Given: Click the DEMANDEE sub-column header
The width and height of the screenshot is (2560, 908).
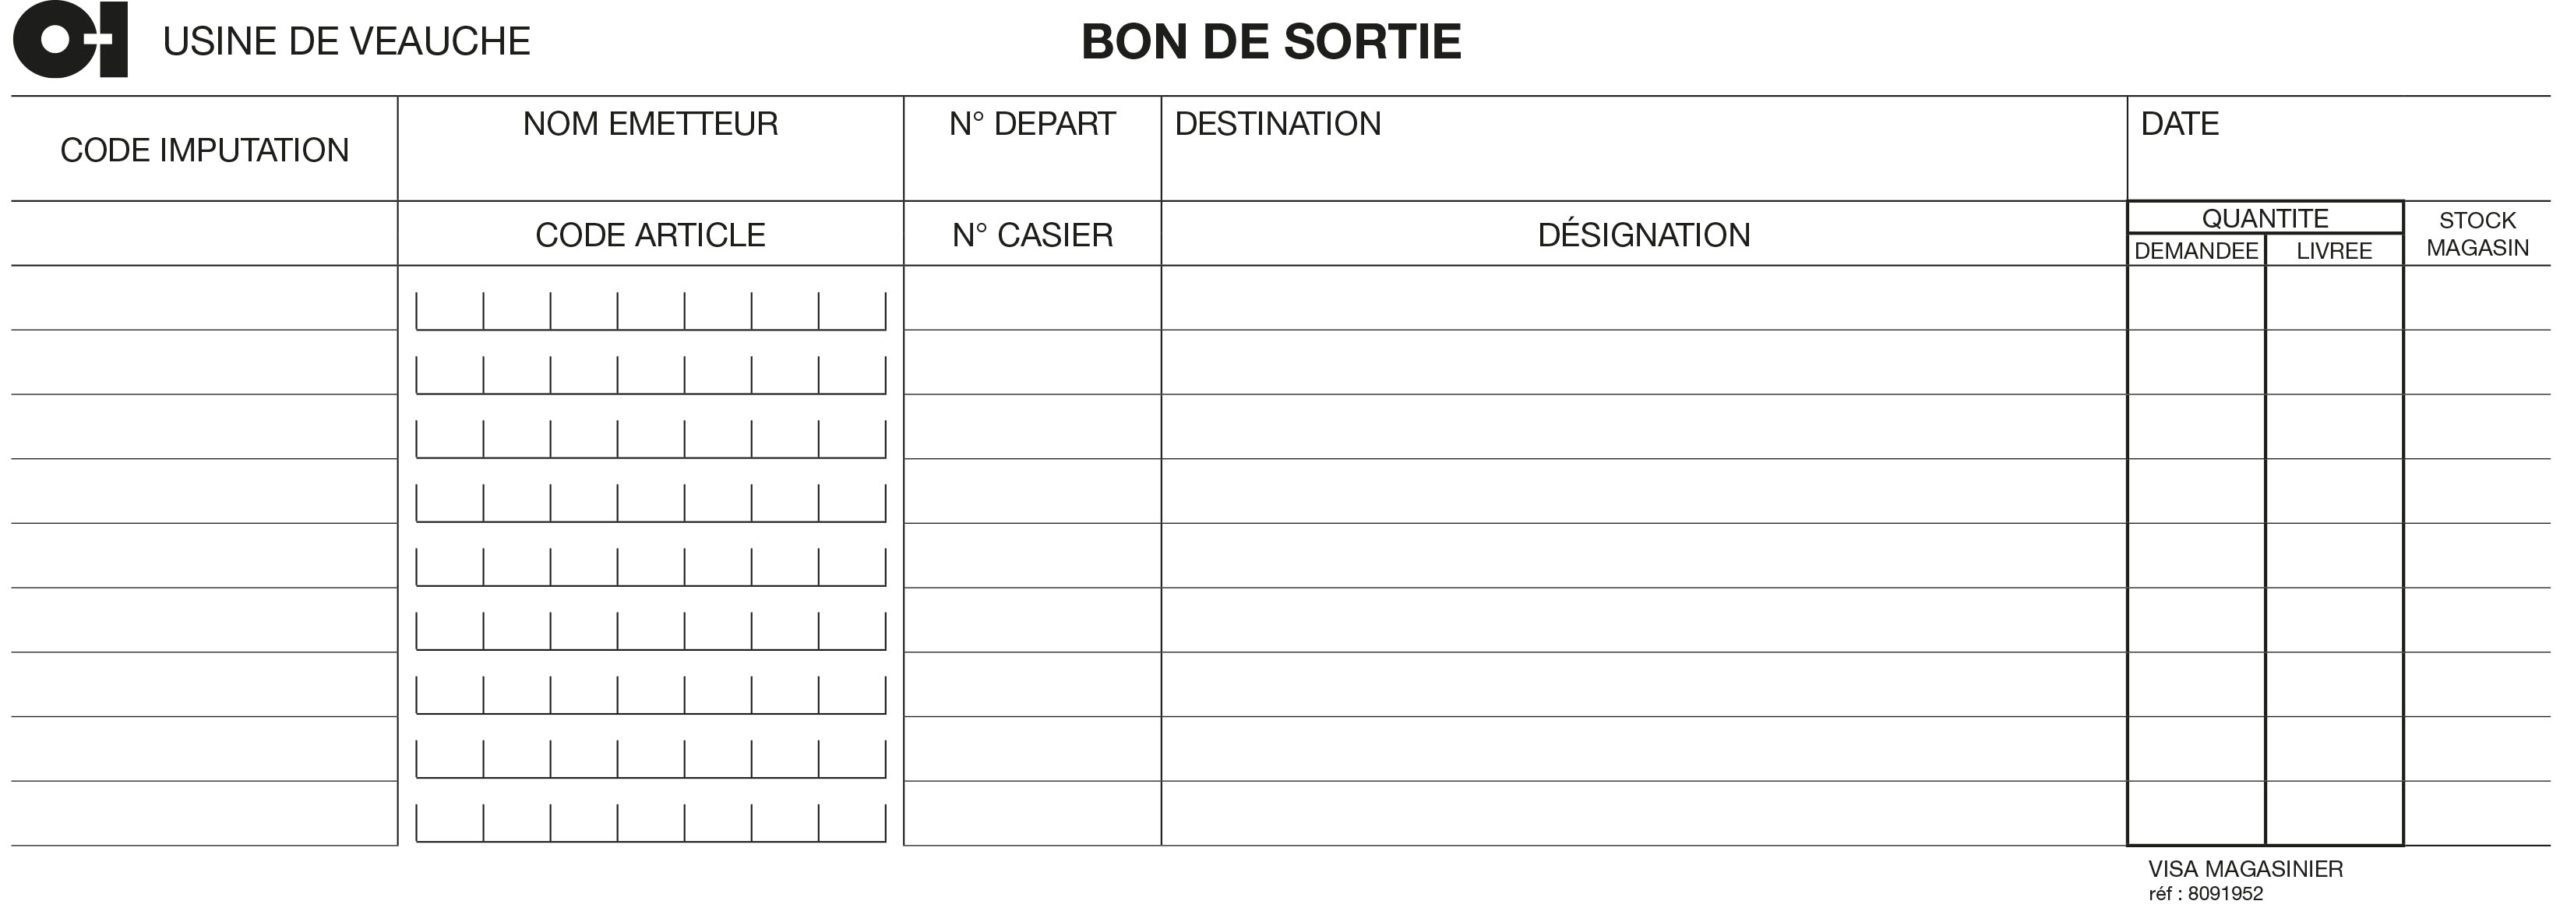Looking at the screenshot, I should coord(2196,250).
